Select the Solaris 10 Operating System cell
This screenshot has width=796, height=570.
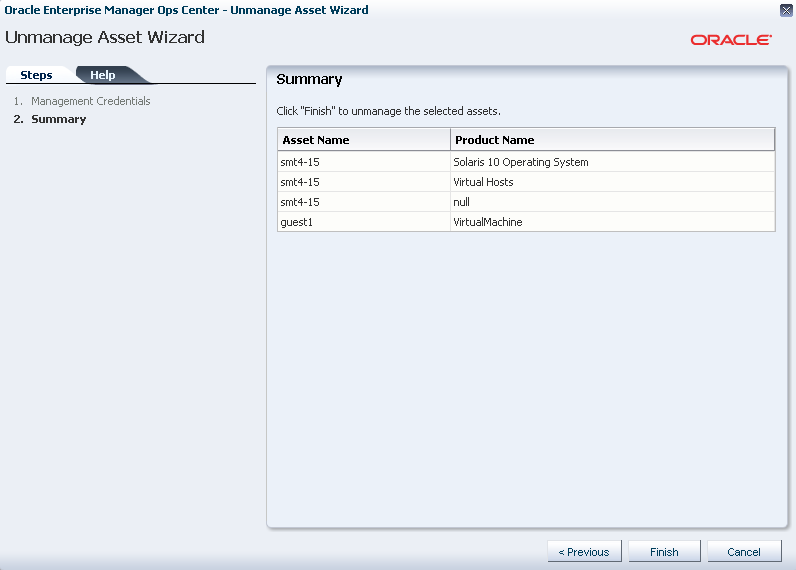[x=612, y=162]
